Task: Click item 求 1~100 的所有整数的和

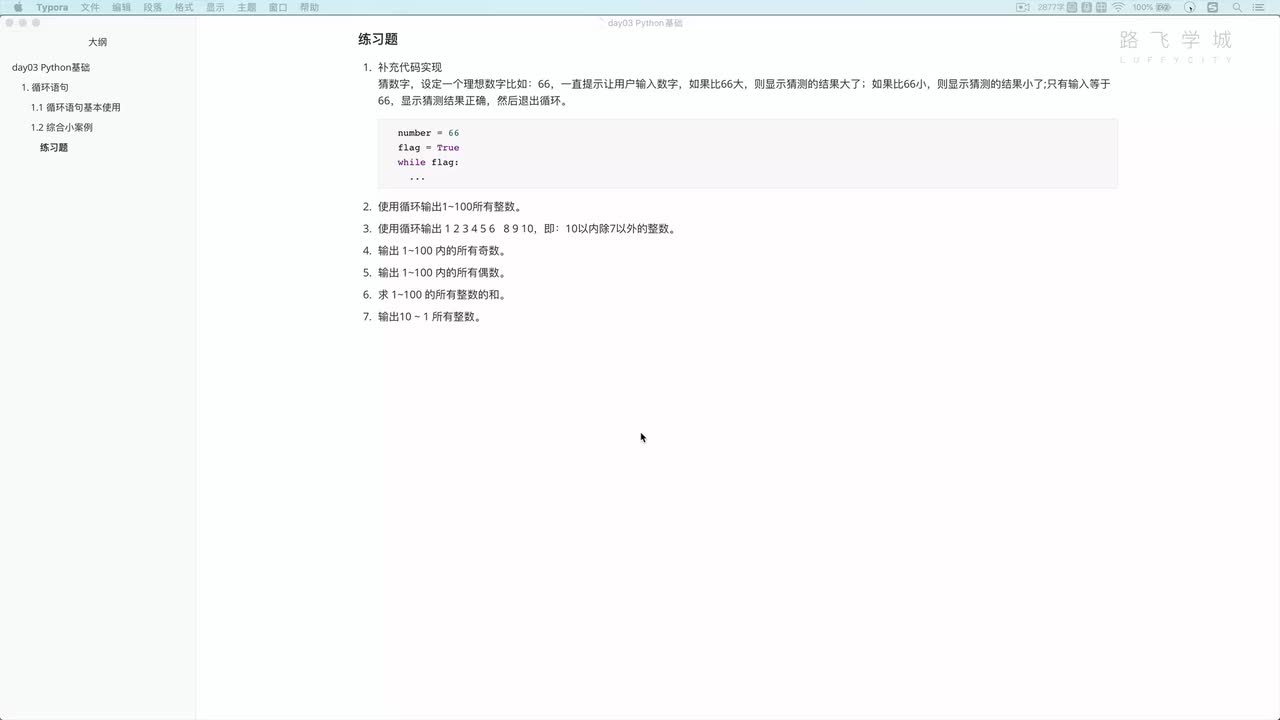Action: [x=443, y=295]
